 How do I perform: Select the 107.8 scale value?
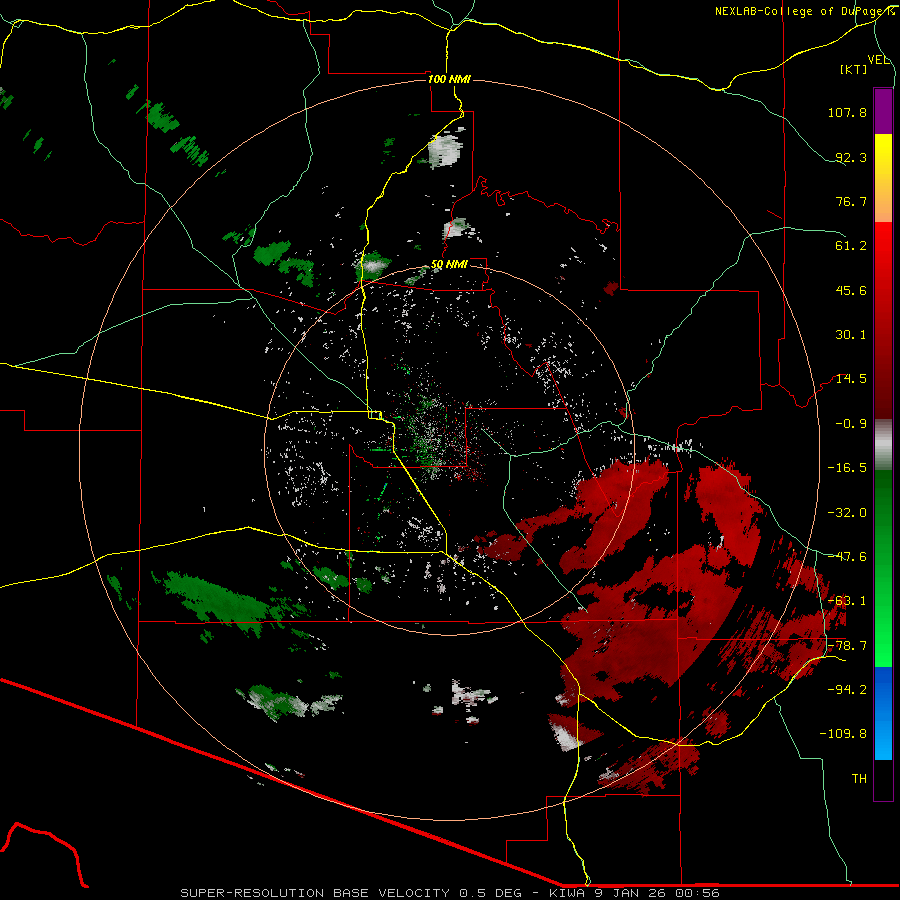(847, 112)
